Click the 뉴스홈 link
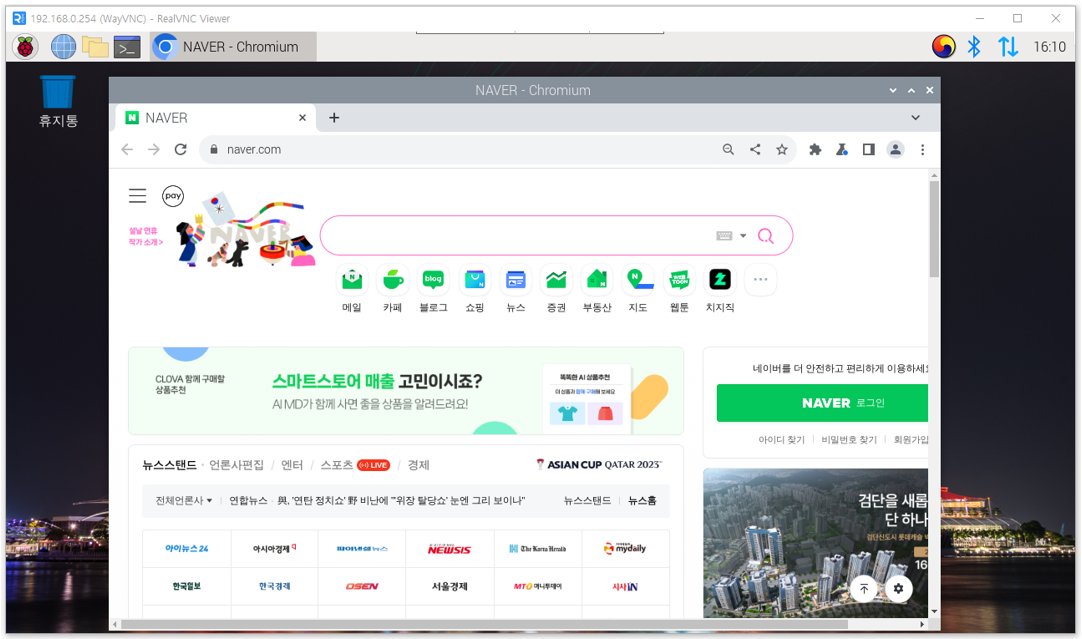Image resolution: width=1082 pixels, height=639 pixels. [642, 501]
